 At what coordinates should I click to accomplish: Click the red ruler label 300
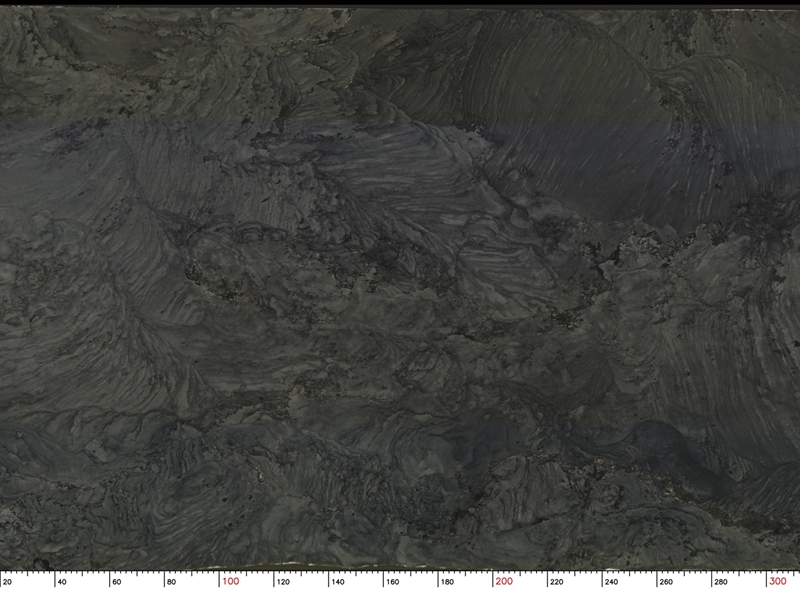778,581
